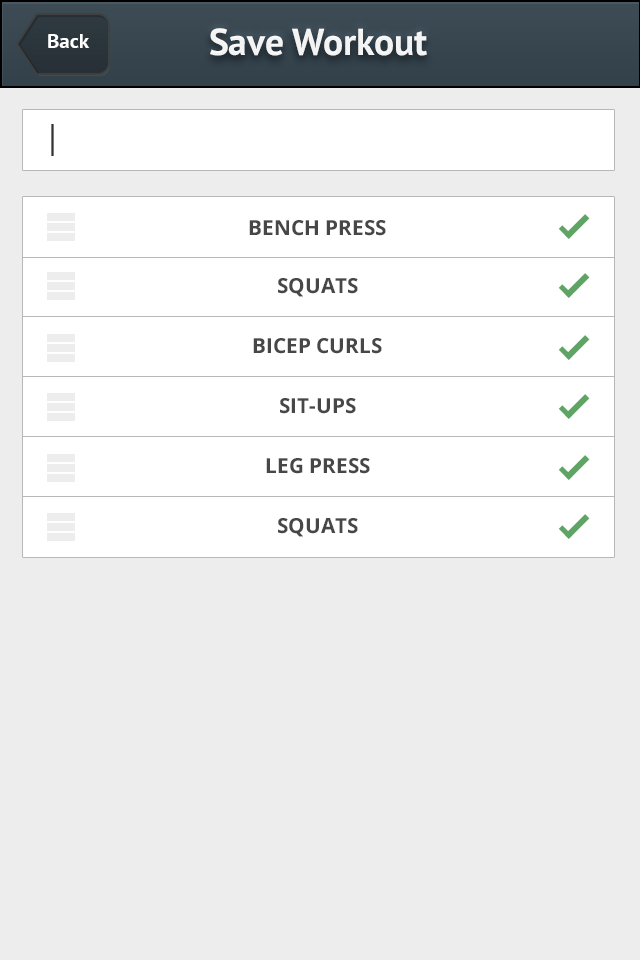Deselect the BICEP CURLS checkmark

click(573, 347)
